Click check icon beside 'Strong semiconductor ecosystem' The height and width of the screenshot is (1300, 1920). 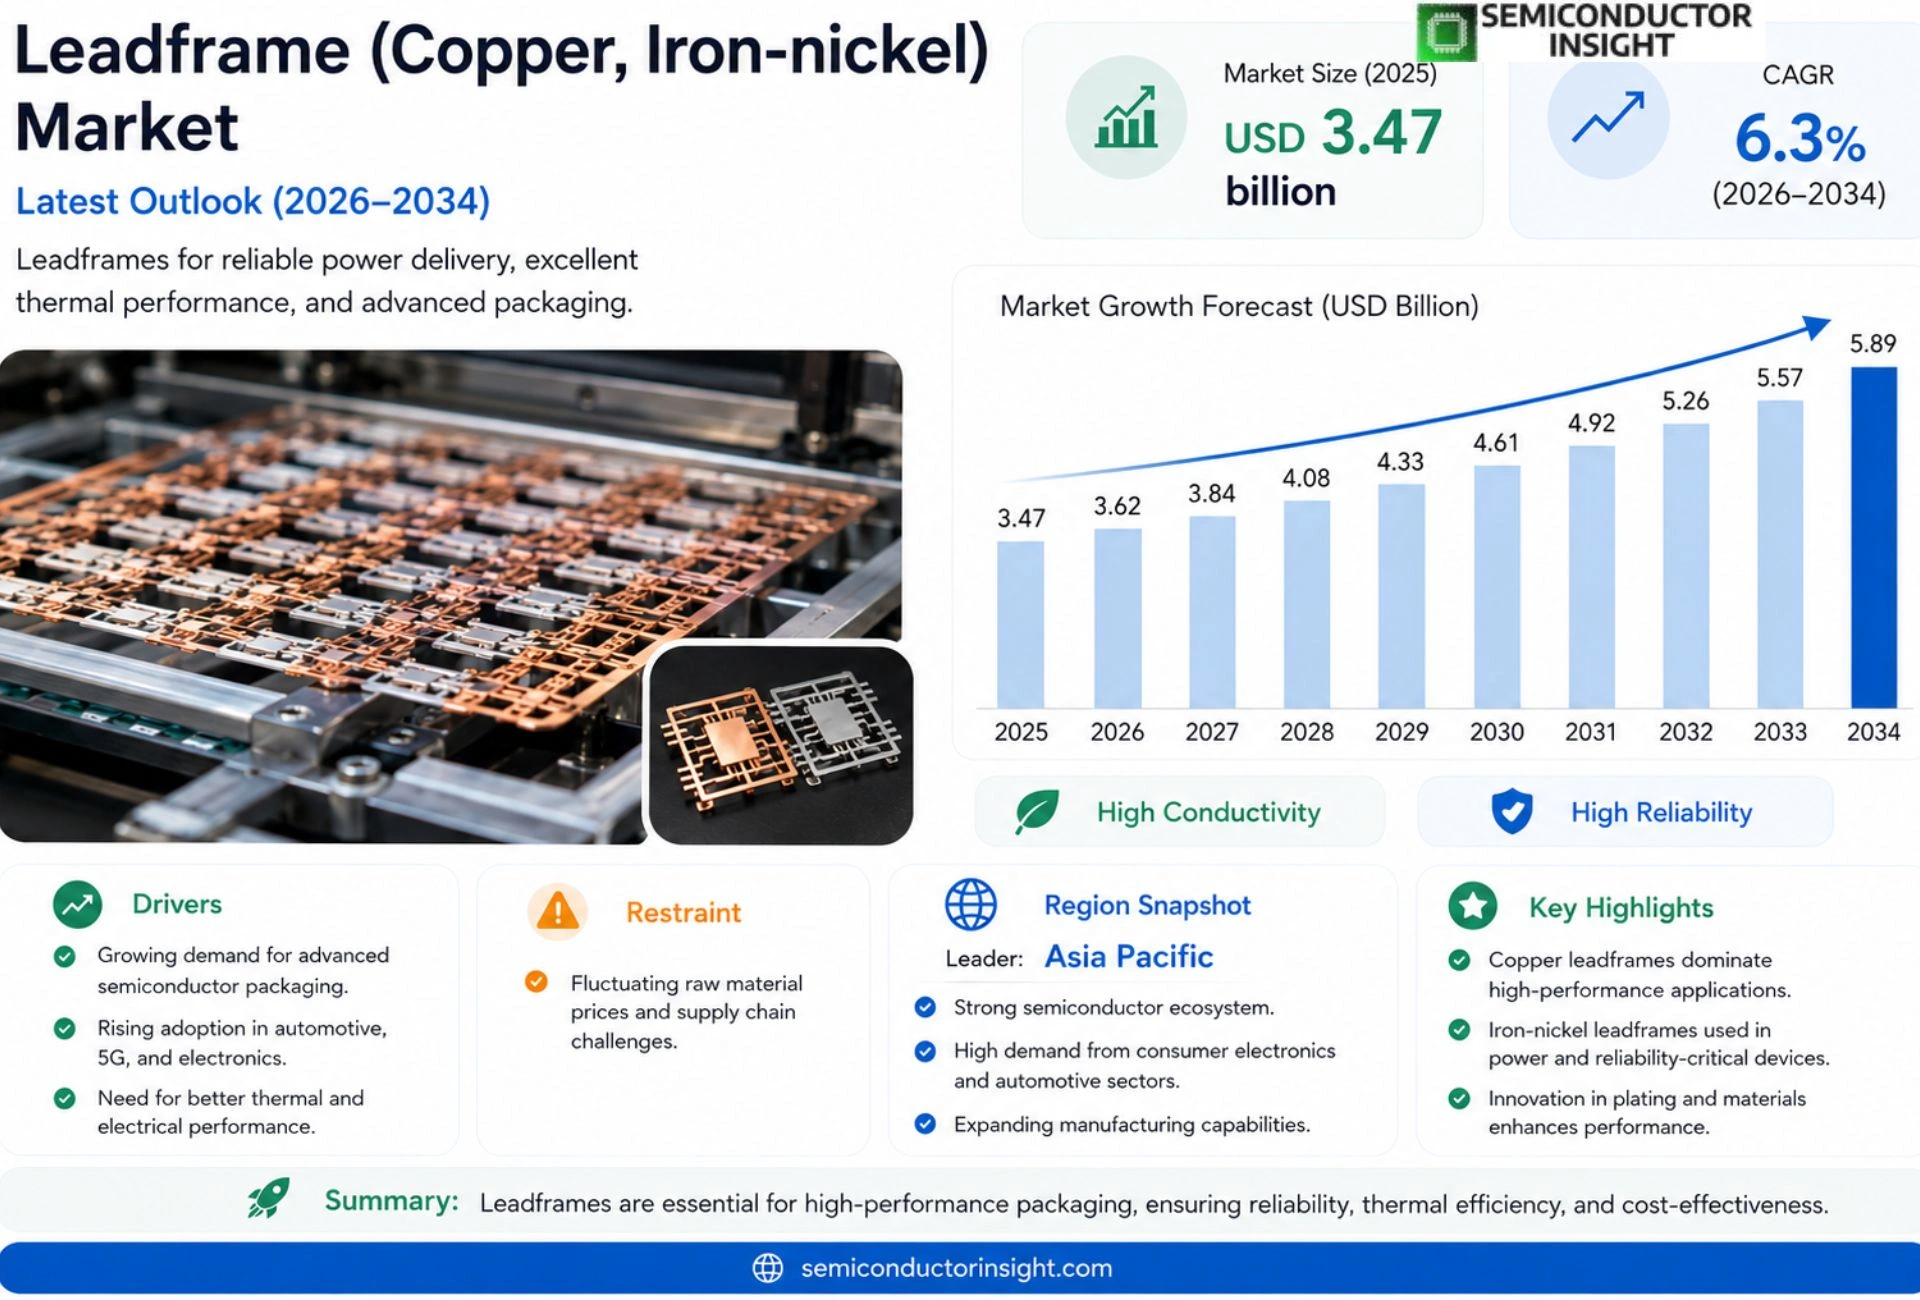tap(925, 1007)
